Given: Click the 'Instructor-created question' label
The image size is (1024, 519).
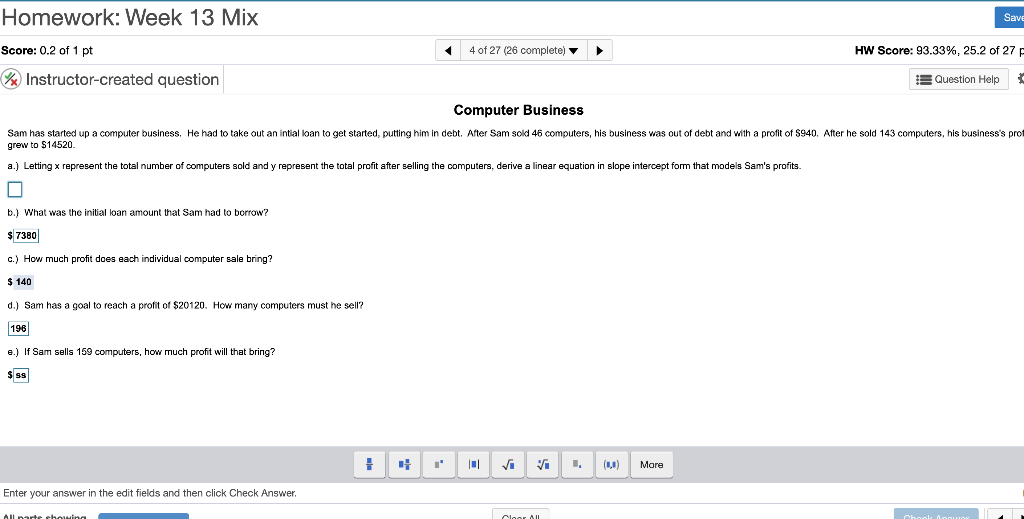Looking at the screenshot, I should (122, 80).
